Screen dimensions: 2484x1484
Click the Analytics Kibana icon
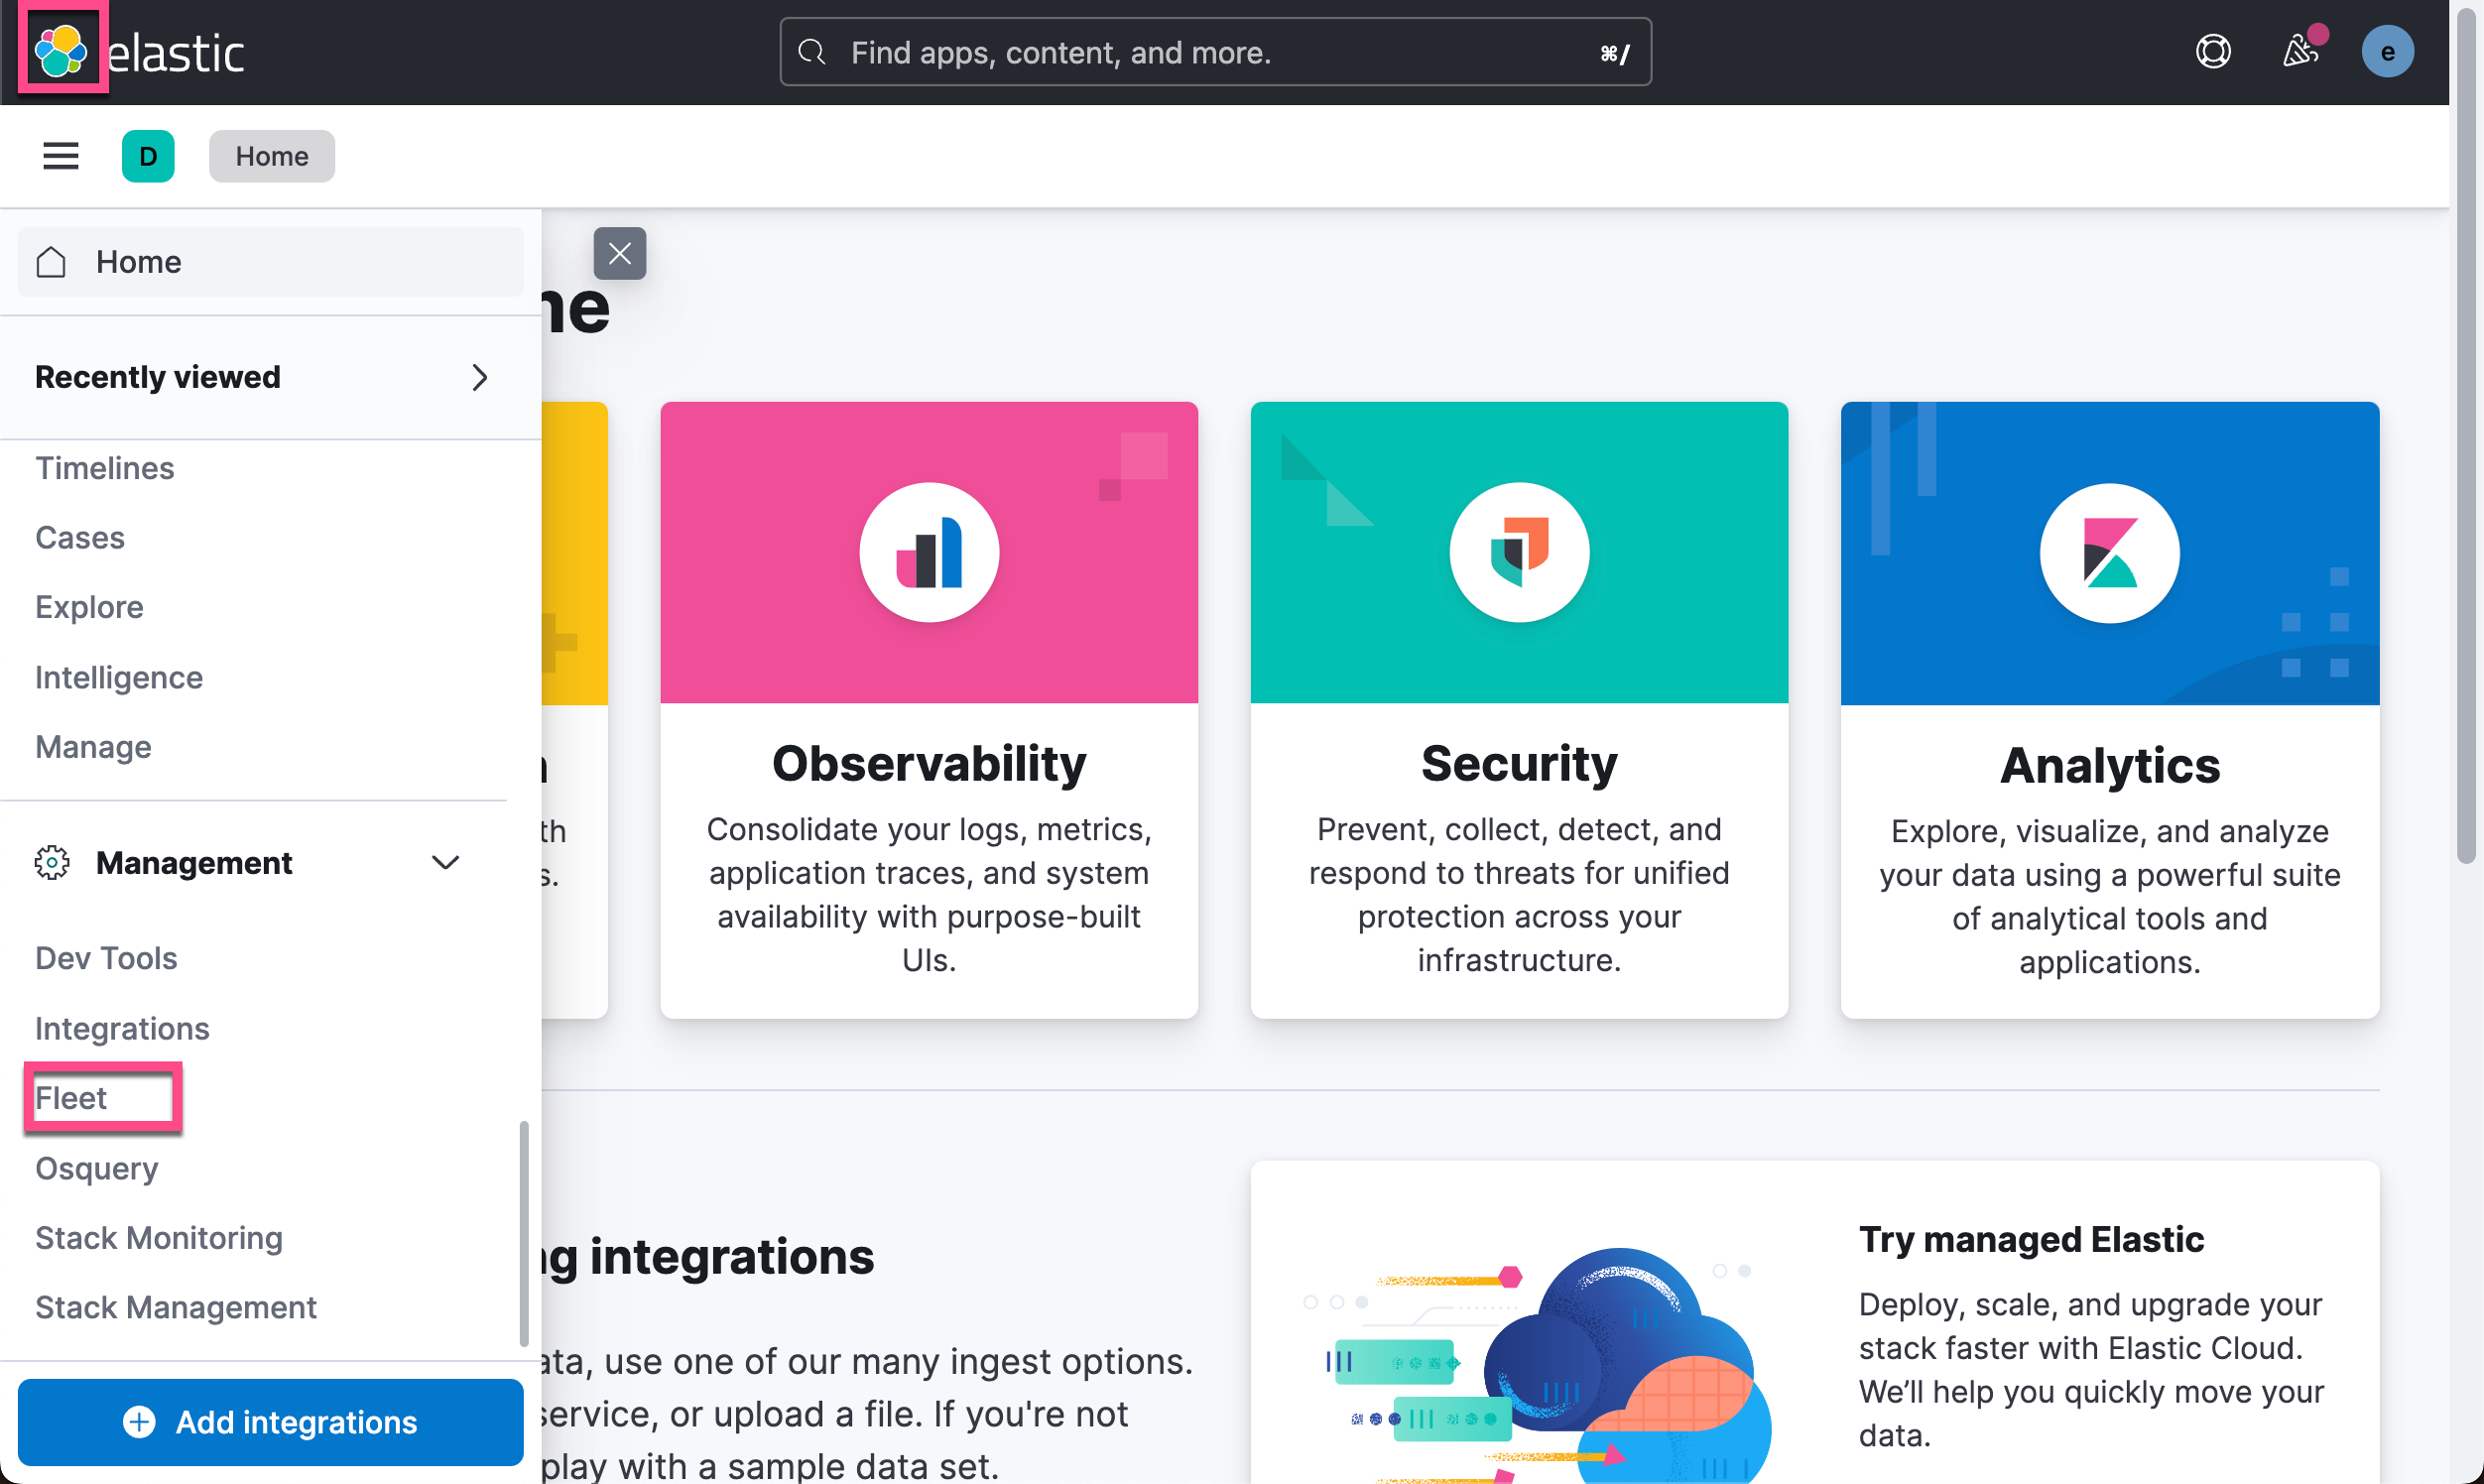click(x=2108, y=553)
